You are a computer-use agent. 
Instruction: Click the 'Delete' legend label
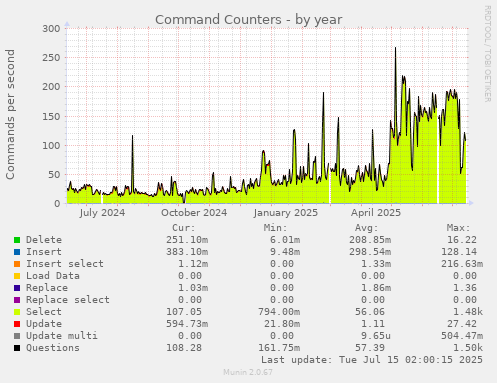44,240
